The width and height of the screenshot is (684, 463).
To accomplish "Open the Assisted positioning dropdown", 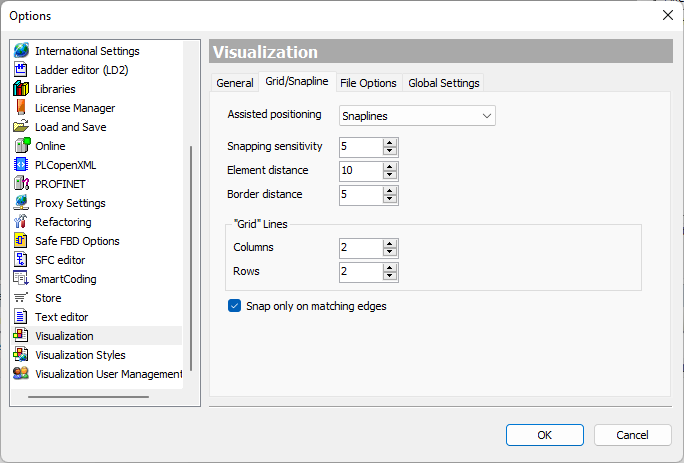I will (x=417, y=116).
